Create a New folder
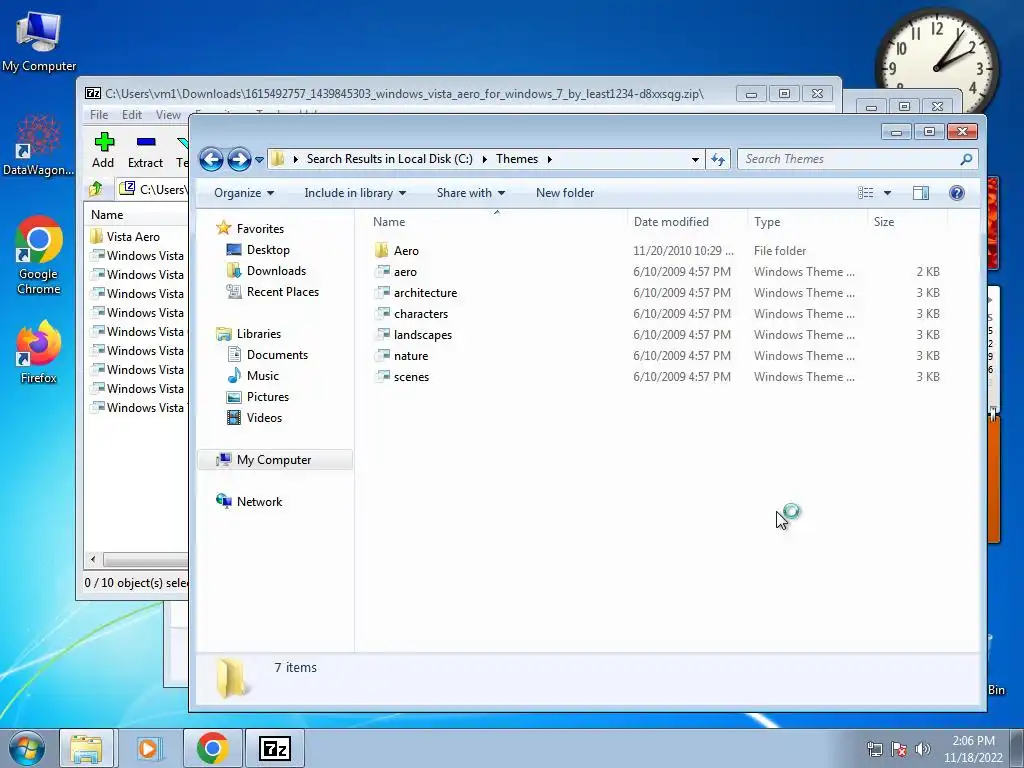The height and width of the screenshot is (768, 1024). point(565,193)
